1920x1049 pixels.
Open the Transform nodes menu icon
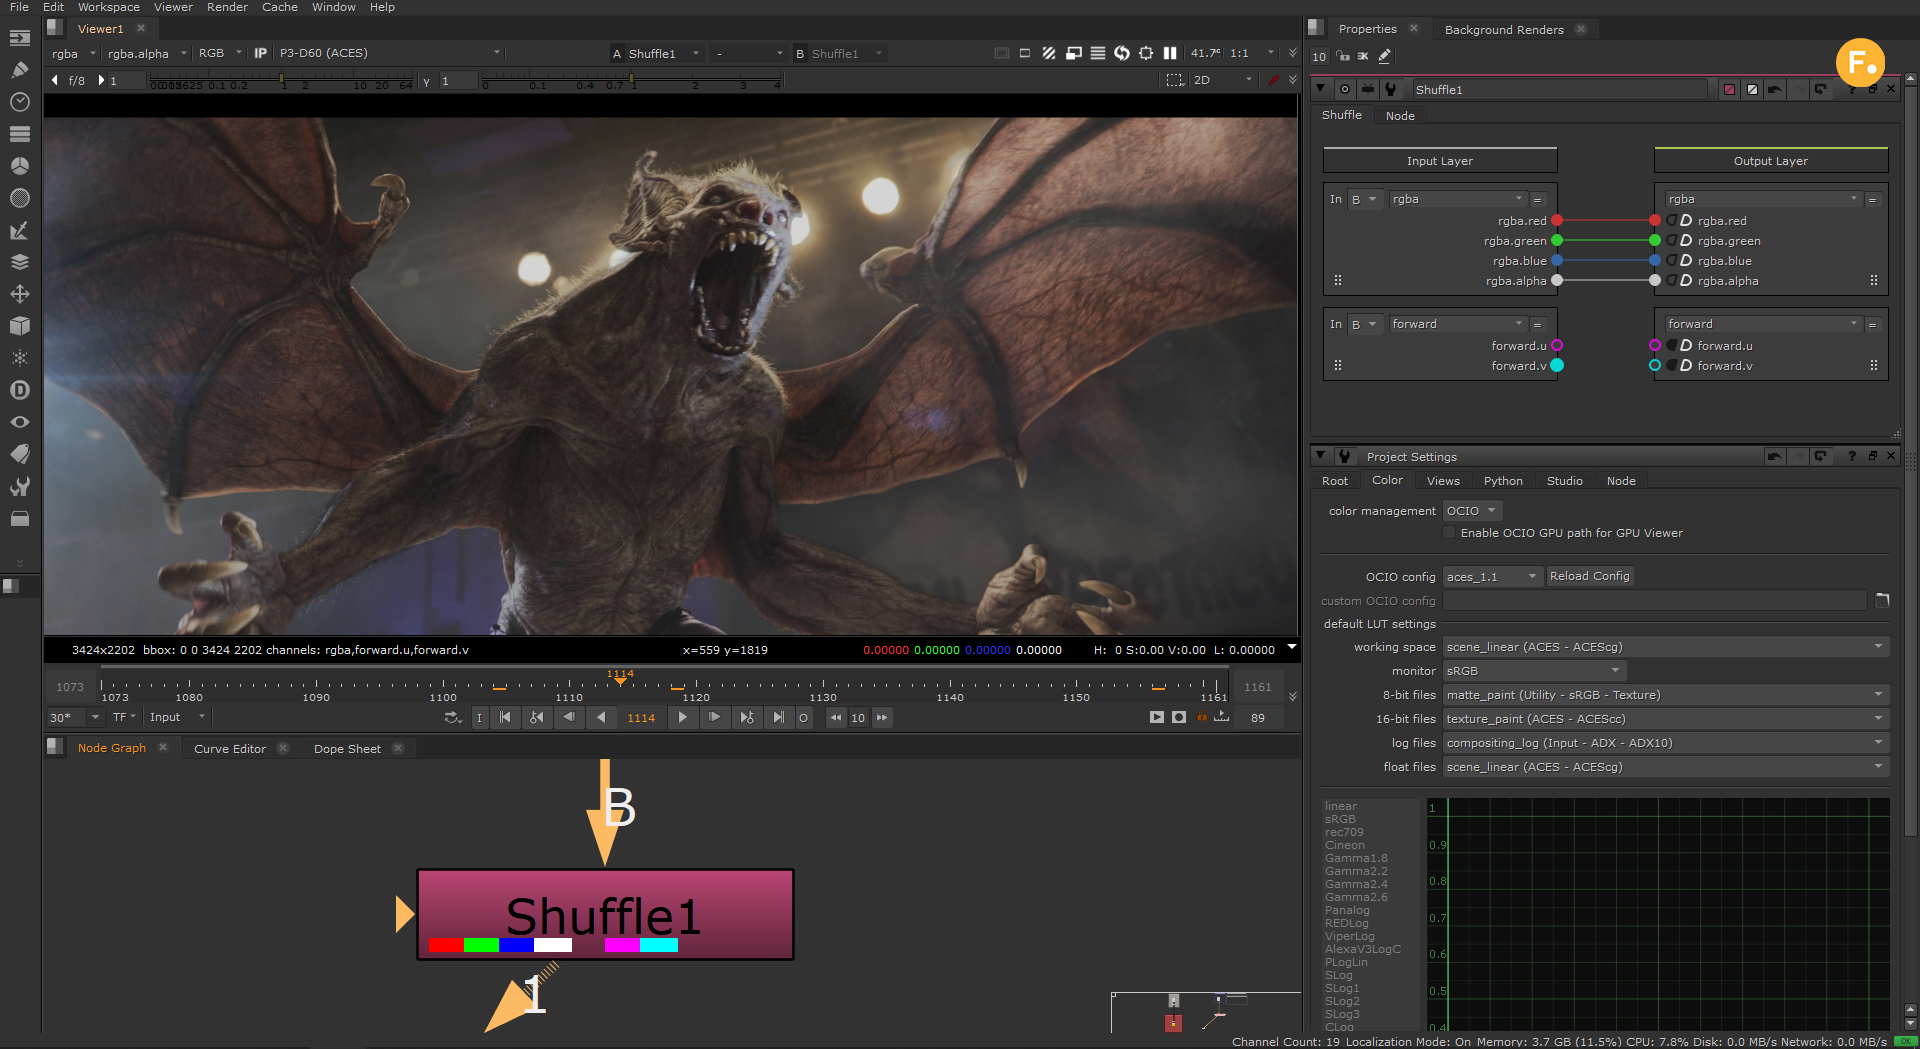pyautogui.click(x=19, y=294)
